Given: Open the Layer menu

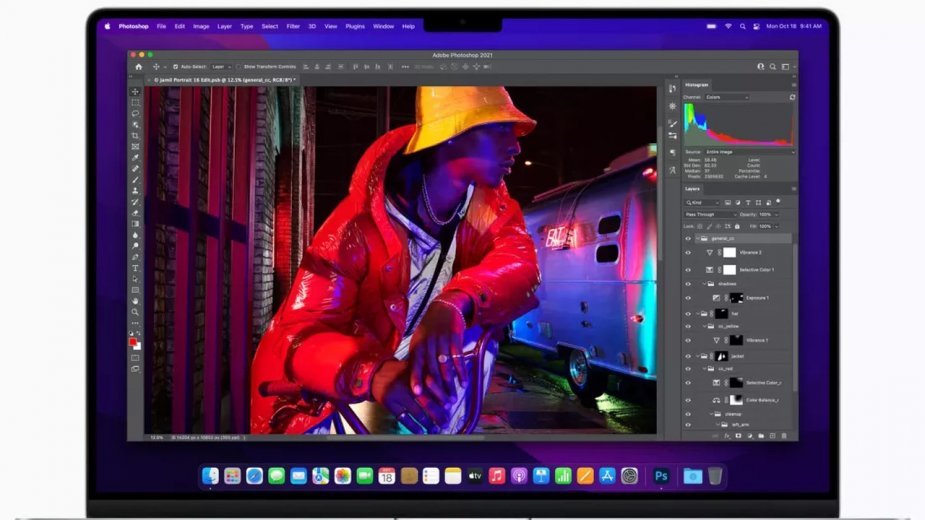Looking at the screenshot, I should click(x=224, y=26).
